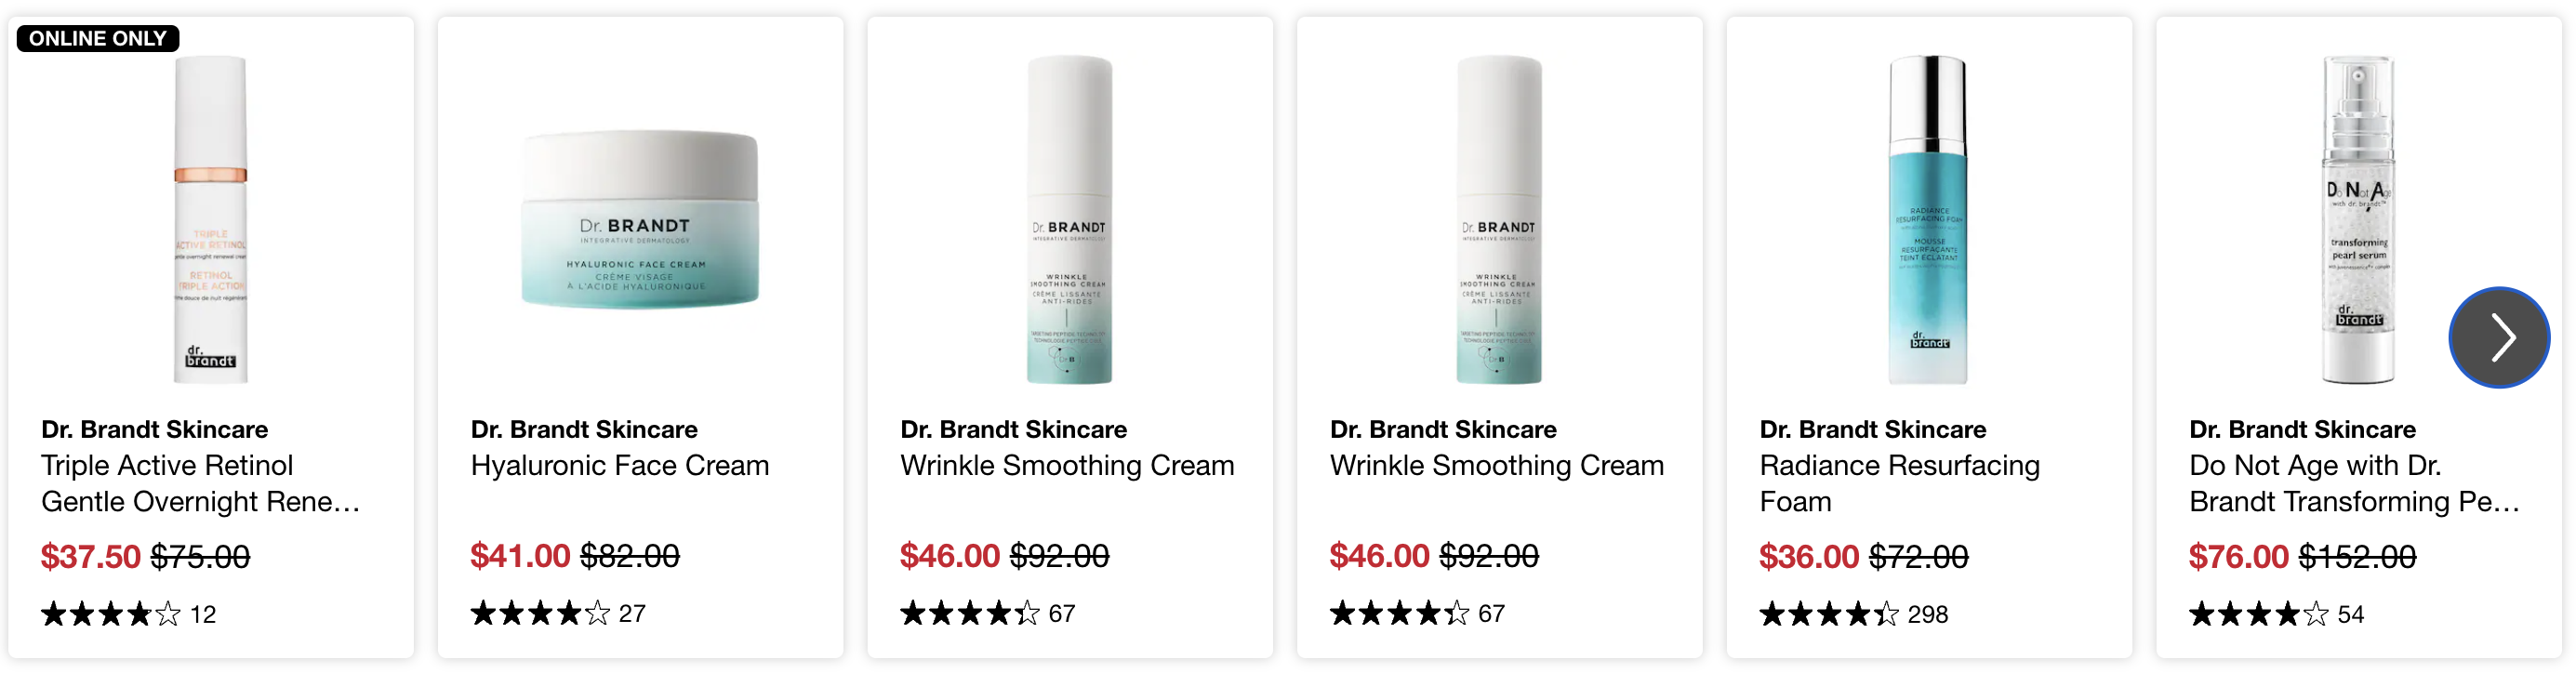The image size is (2576, 673).
Task: View star rating with 27 reviews
Action: (x=558, y=613)
